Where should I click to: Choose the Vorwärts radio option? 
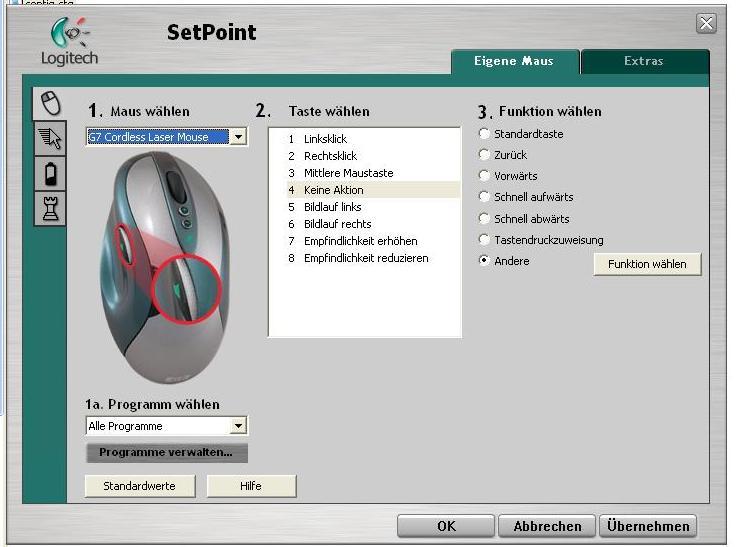[484, 175]
